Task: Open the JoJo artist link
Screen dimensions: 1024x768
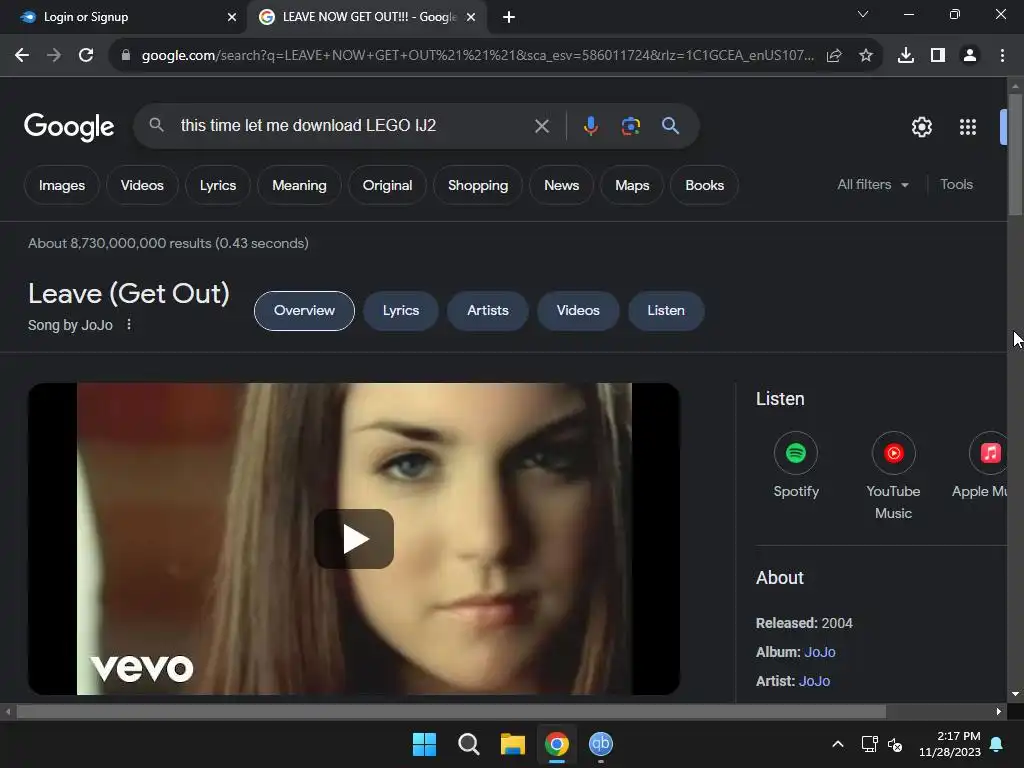Action: 814,680
